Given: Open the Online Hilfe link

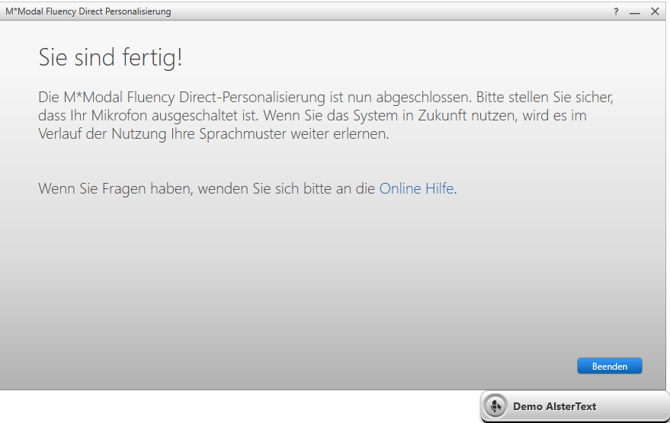Looking at the screenshot, I should tap(417, 188).
